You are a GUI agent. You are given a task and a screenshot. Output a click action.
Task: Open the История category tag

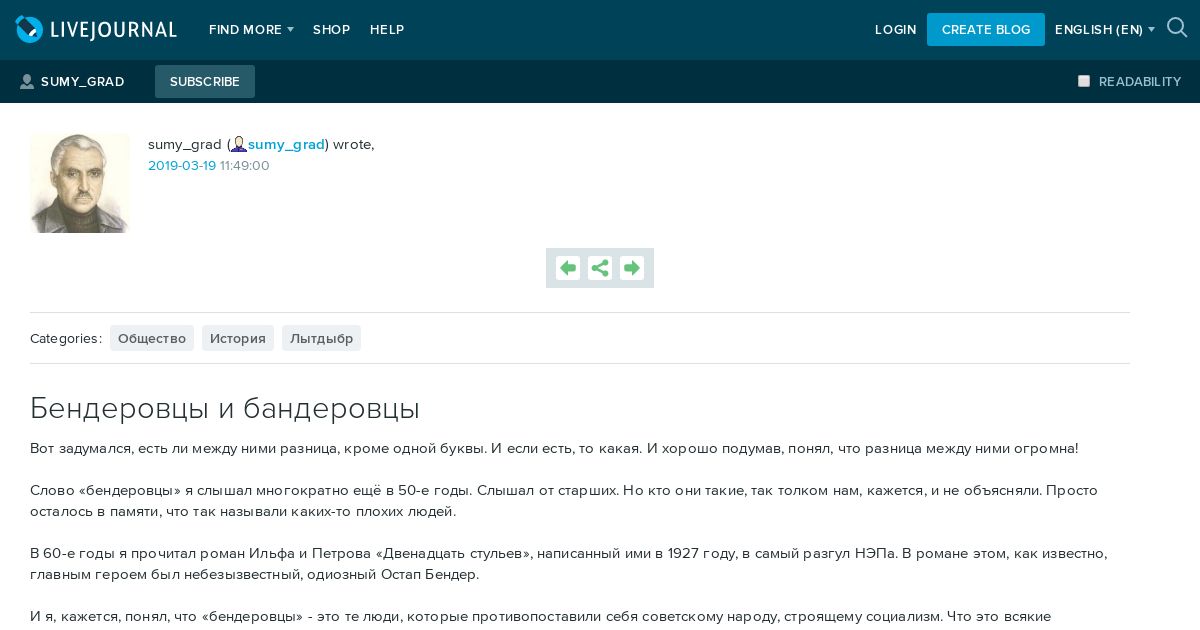coord(238,338)
